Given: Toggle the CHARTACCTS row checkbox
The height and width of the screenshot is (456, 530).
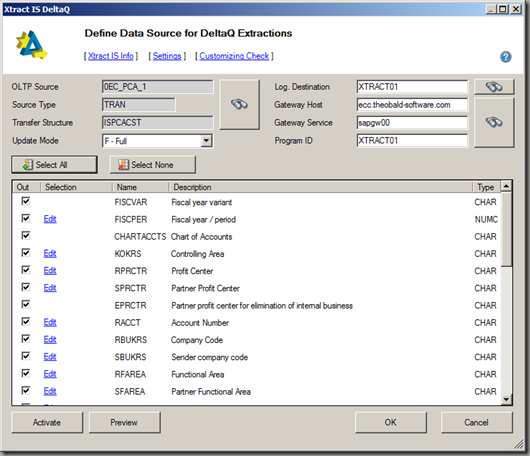Looking at the screenshot, I should 26,235.
